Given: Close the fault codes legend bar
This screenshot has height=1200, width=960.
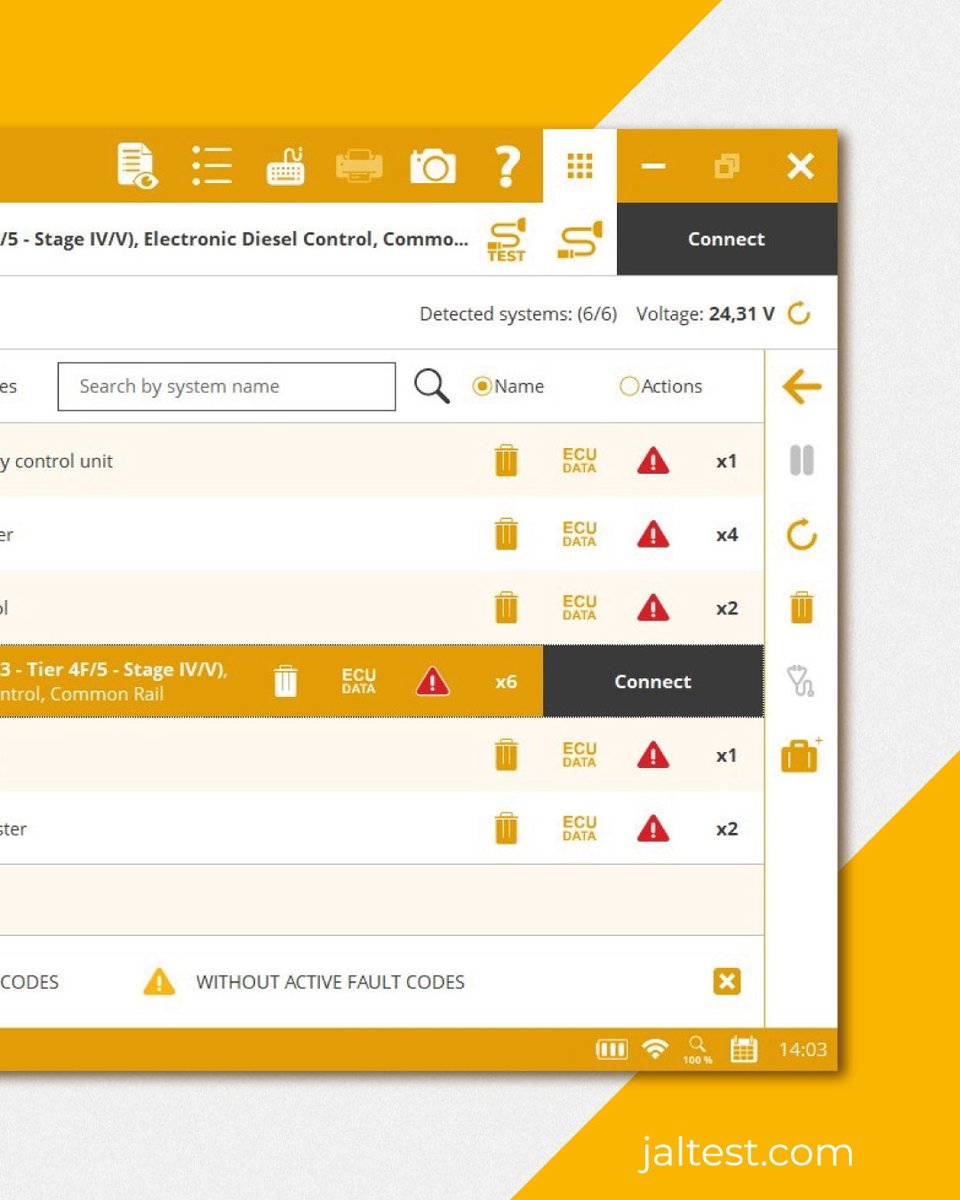Looking at the screenshot, I should pyautogui.click(x=727, y=982).
